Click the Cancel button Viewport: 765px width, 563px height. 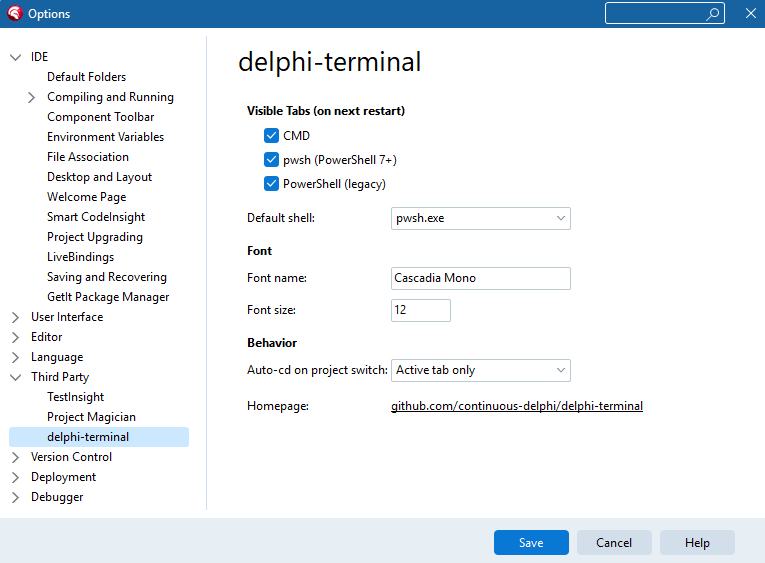[614, 543]
